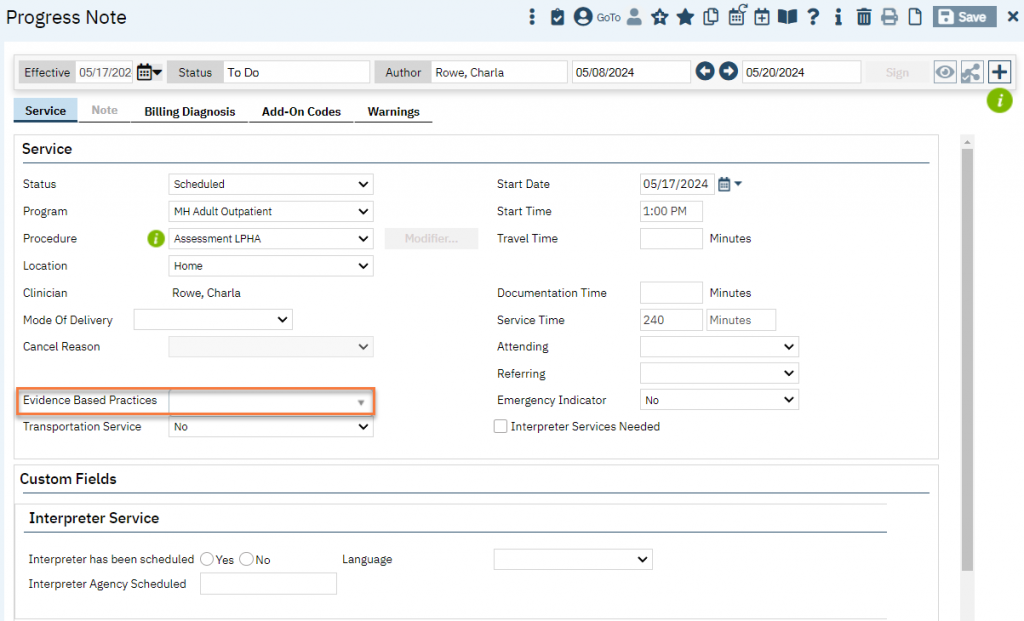This screenshot has height=621, width=1024.
Task: Select Yes for Interpreter has been scheduled
Action: pos(207,559)
